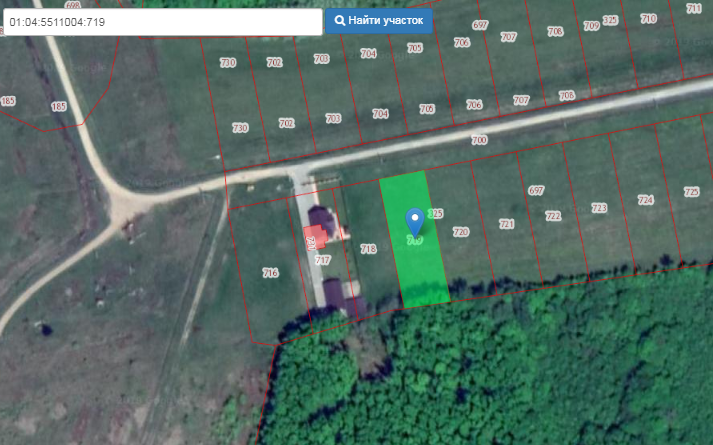Select parcel labeled 710
This screenshot has width=713, height=445.
648,18
